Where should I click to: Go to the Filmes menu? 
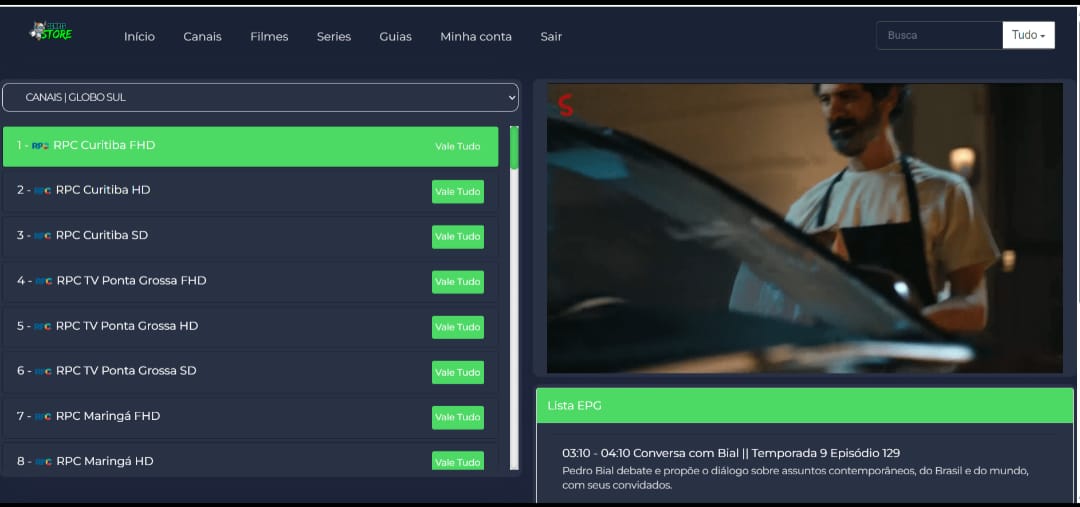[269, 36]
